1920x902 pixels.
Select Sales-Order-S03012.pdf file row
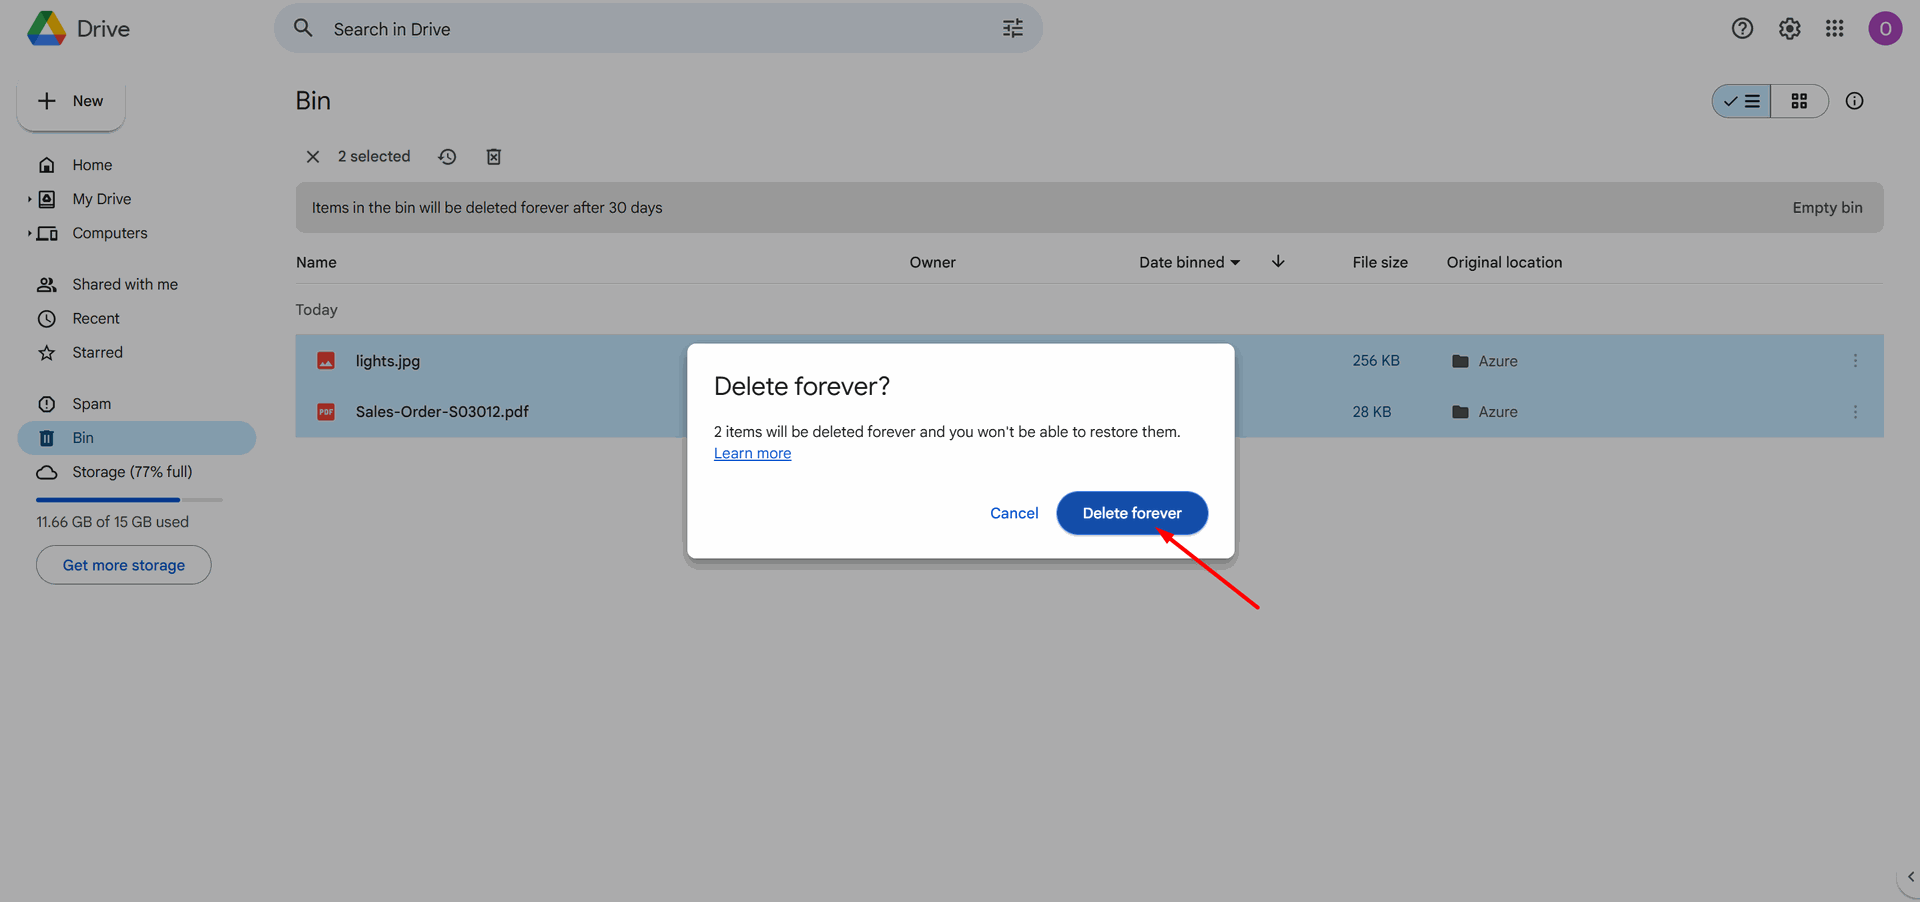click(1089, 412)
